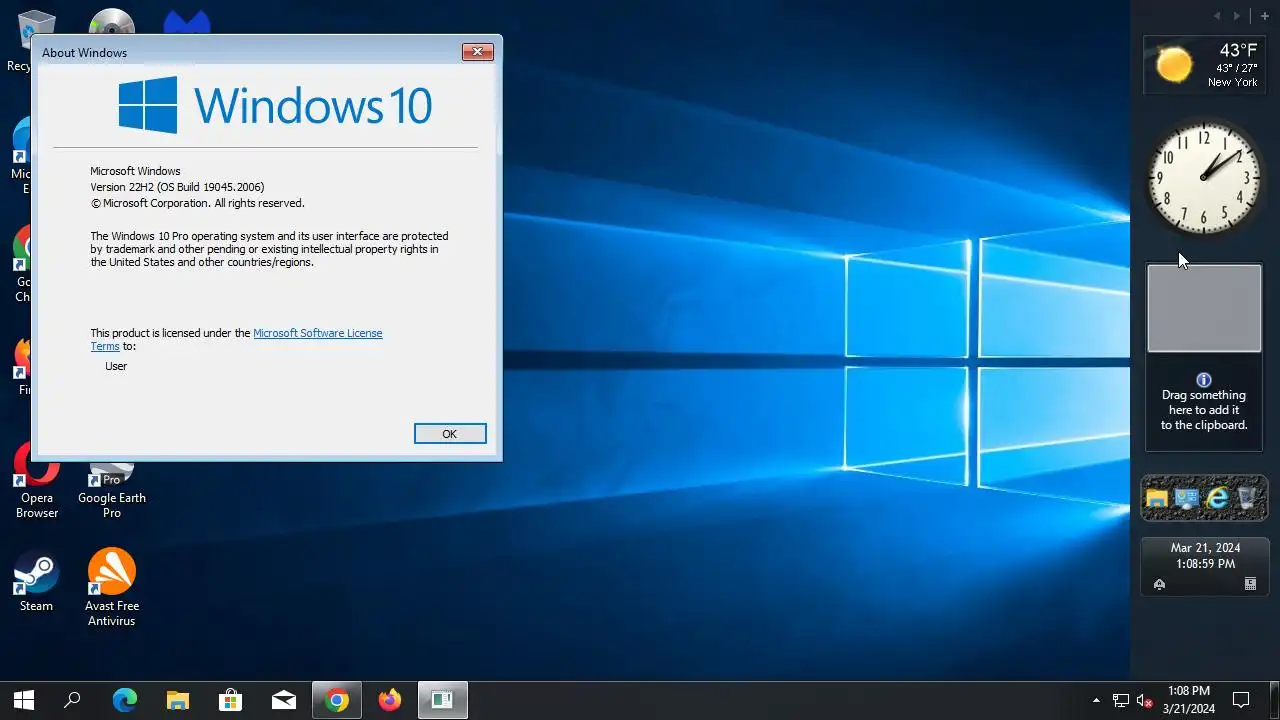Select the About Windows taskbar button
Screen dimensions: 1280x720
(x=443, y=700)
